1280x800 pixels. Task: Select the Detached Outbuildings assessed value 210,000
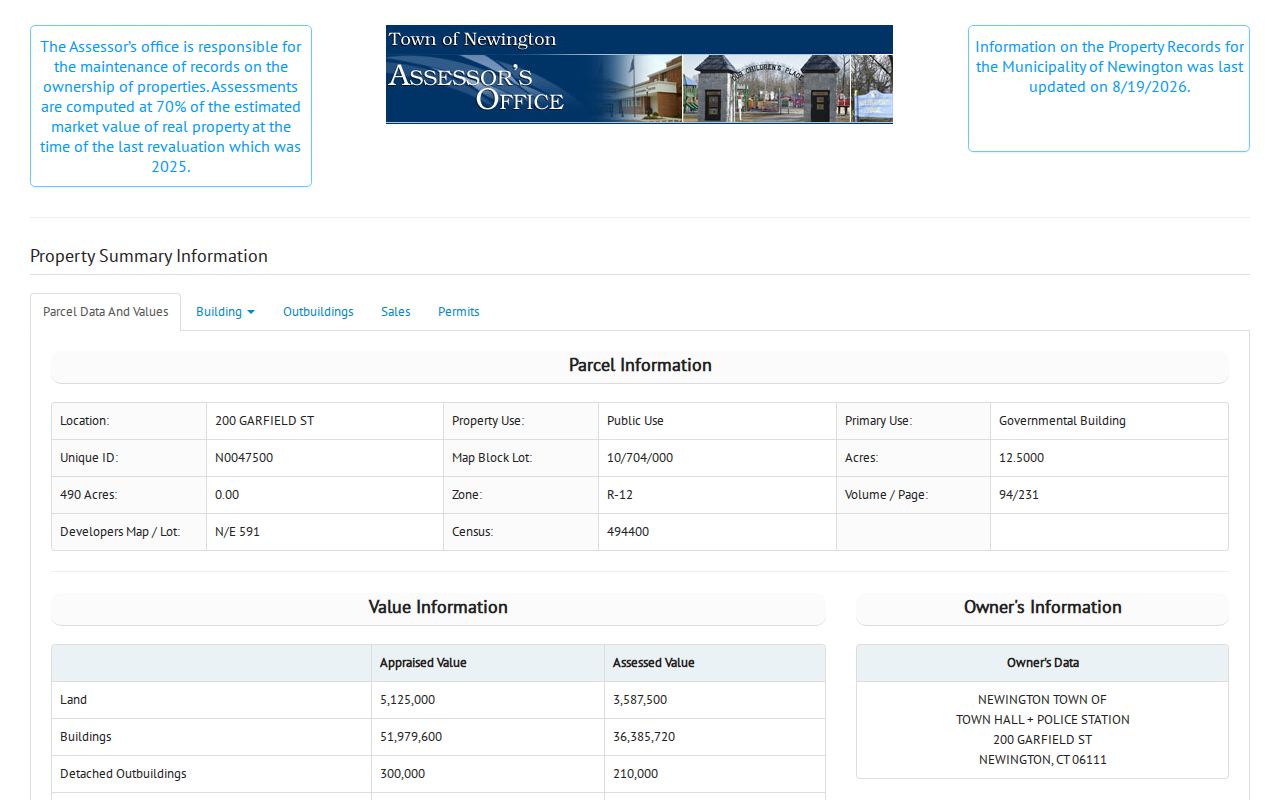(635, 774)
